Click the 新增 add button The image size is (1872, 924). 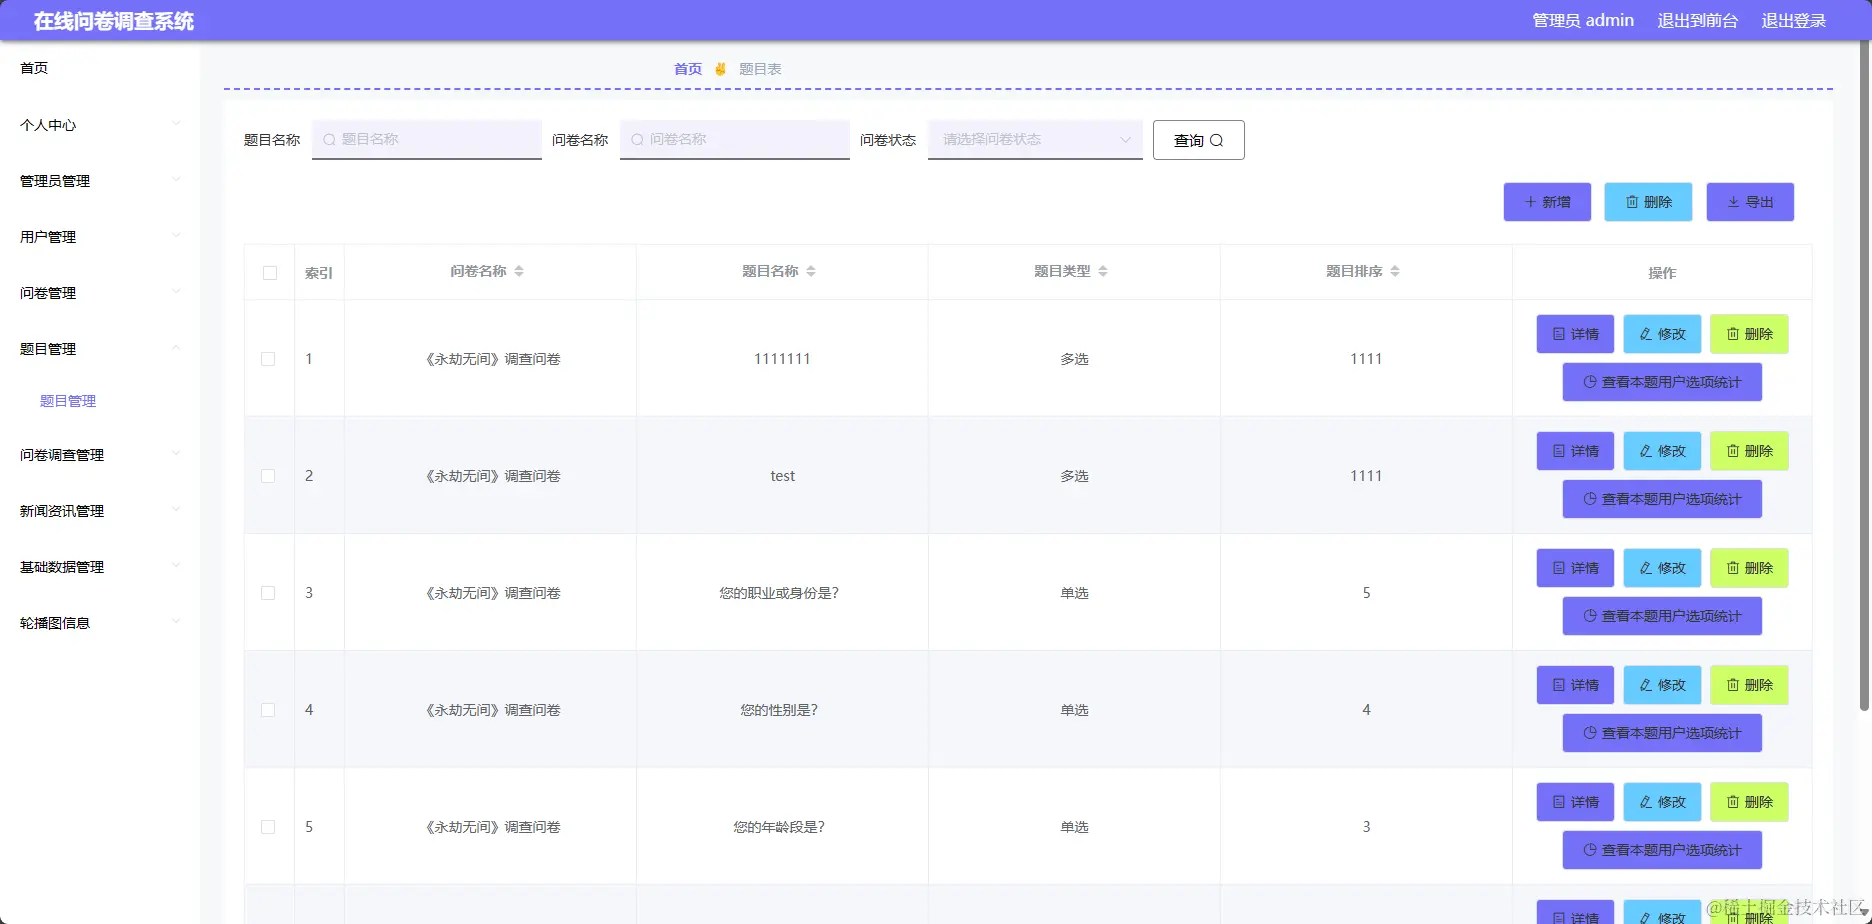pos(1547,202)
